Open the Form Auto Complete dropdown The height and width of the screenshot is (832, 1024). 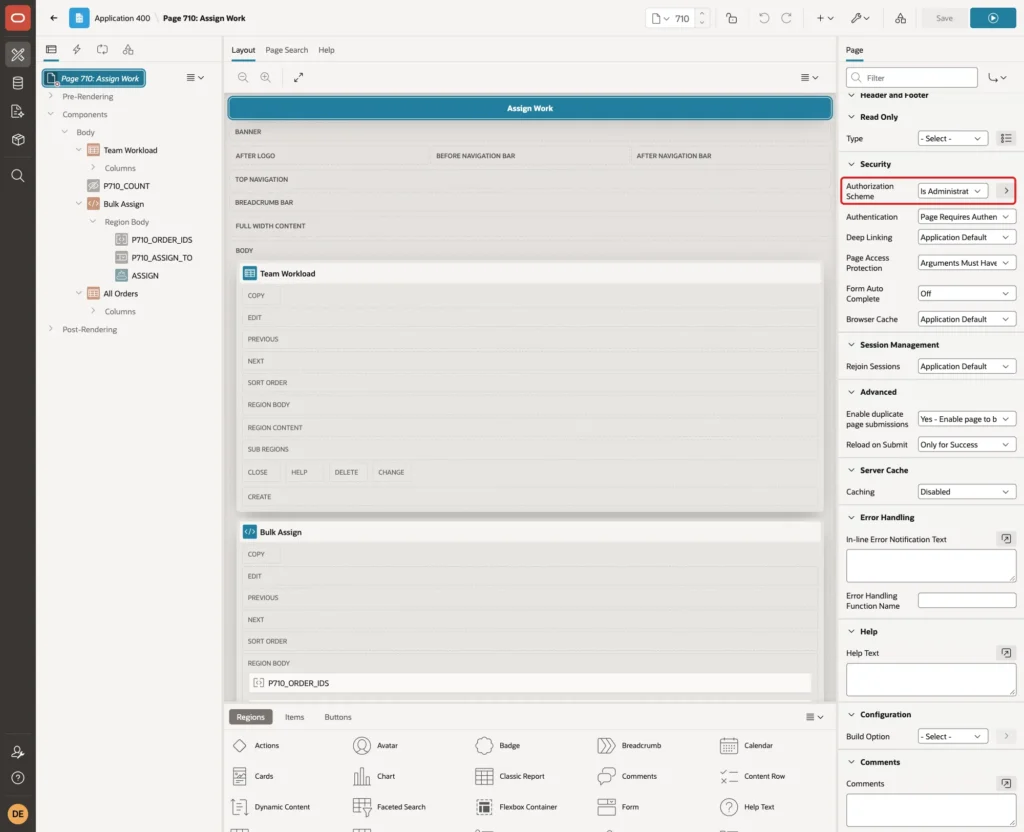click(967, 293)
